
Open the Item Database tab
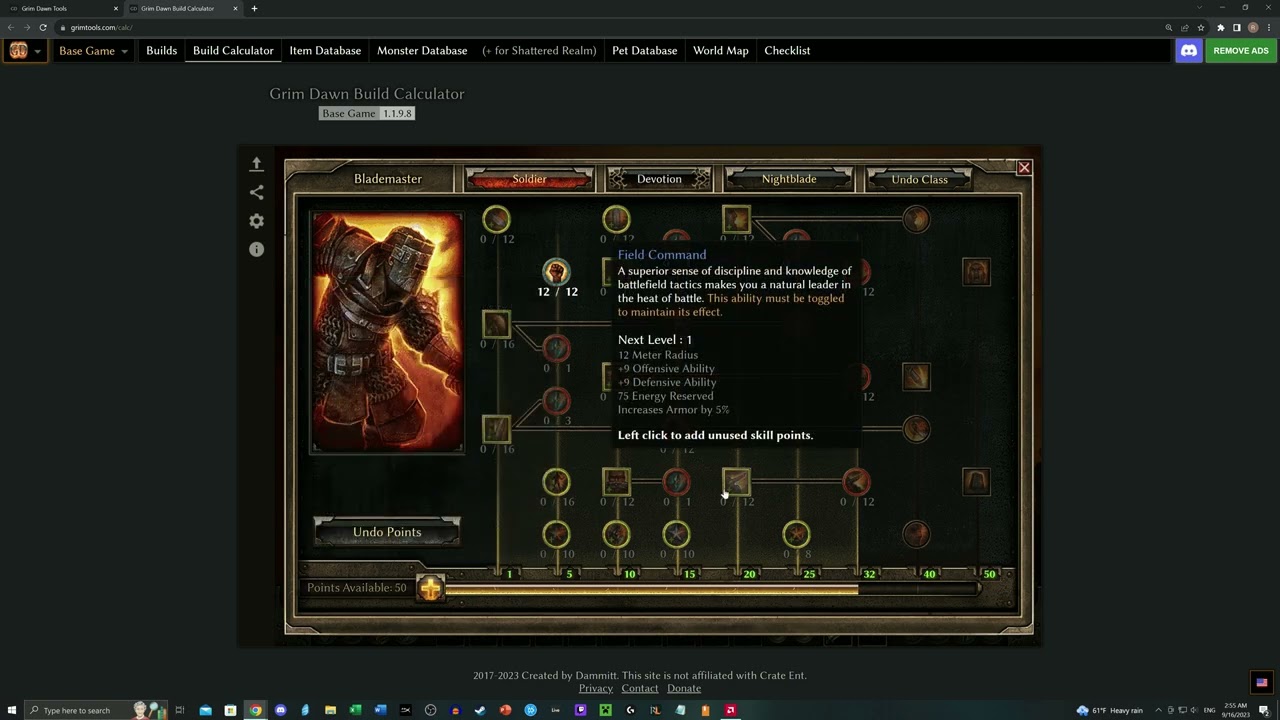(325, 51)
